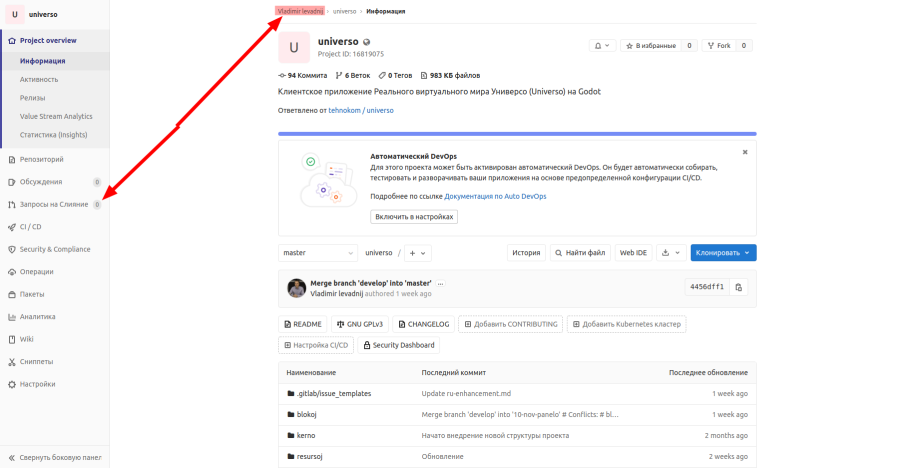
Task: Click commit message Update ru-enhancement.md
Action: pyautogui.click(x=466, y=394)
